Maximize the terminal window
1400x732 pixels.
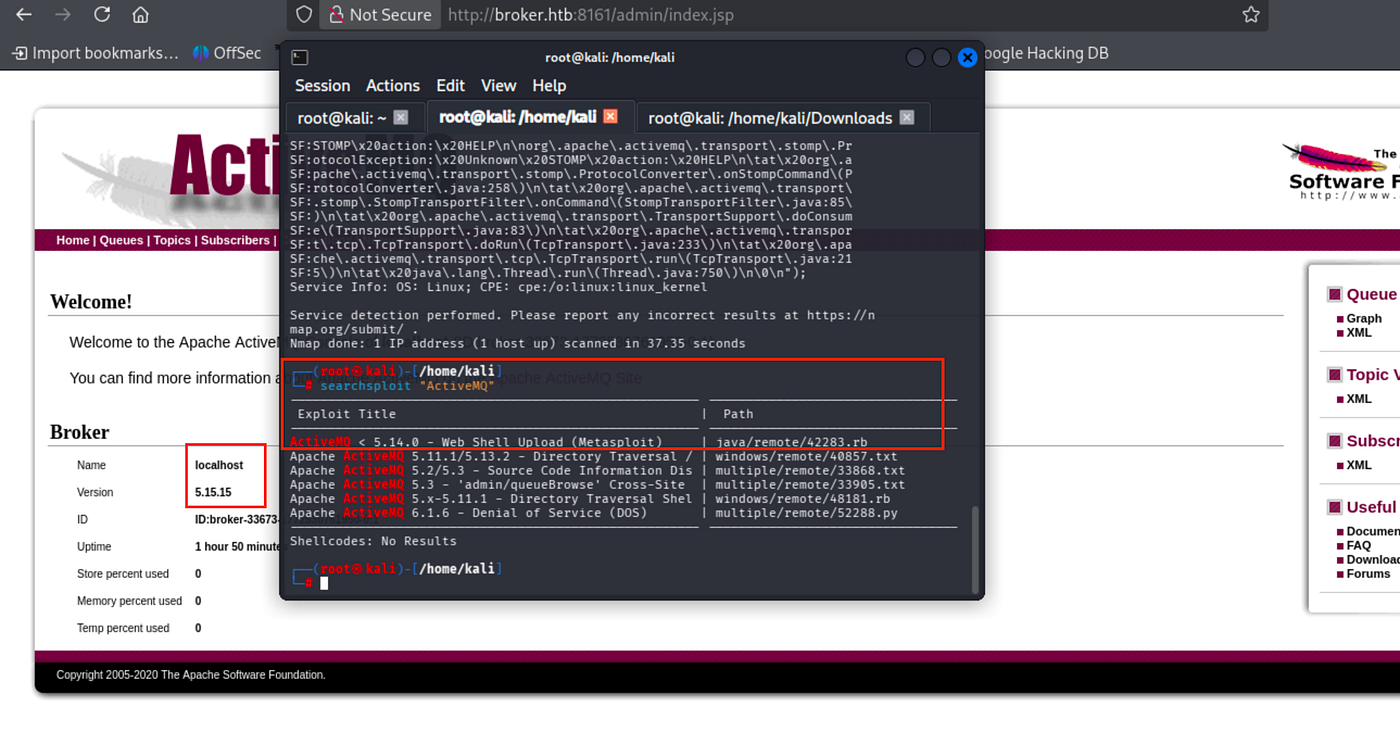[x=941, y=58]
